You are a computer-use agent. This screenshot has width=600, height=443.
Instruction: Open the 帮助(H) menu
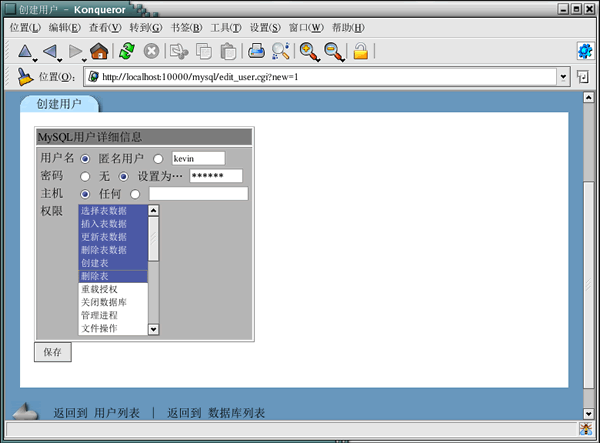[x=348, y=28]
